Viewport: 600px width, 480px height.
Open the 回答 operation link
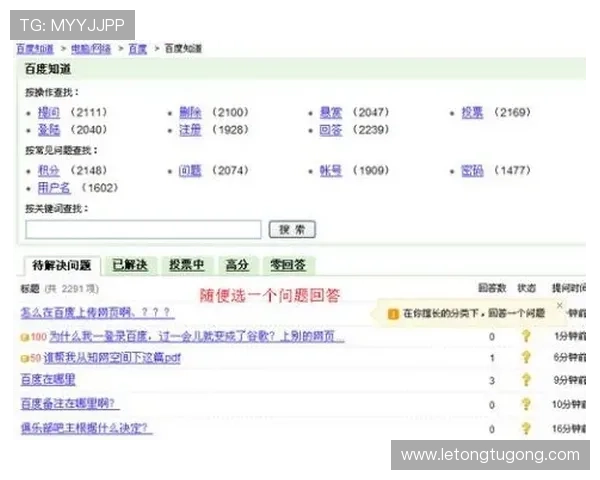331,130
